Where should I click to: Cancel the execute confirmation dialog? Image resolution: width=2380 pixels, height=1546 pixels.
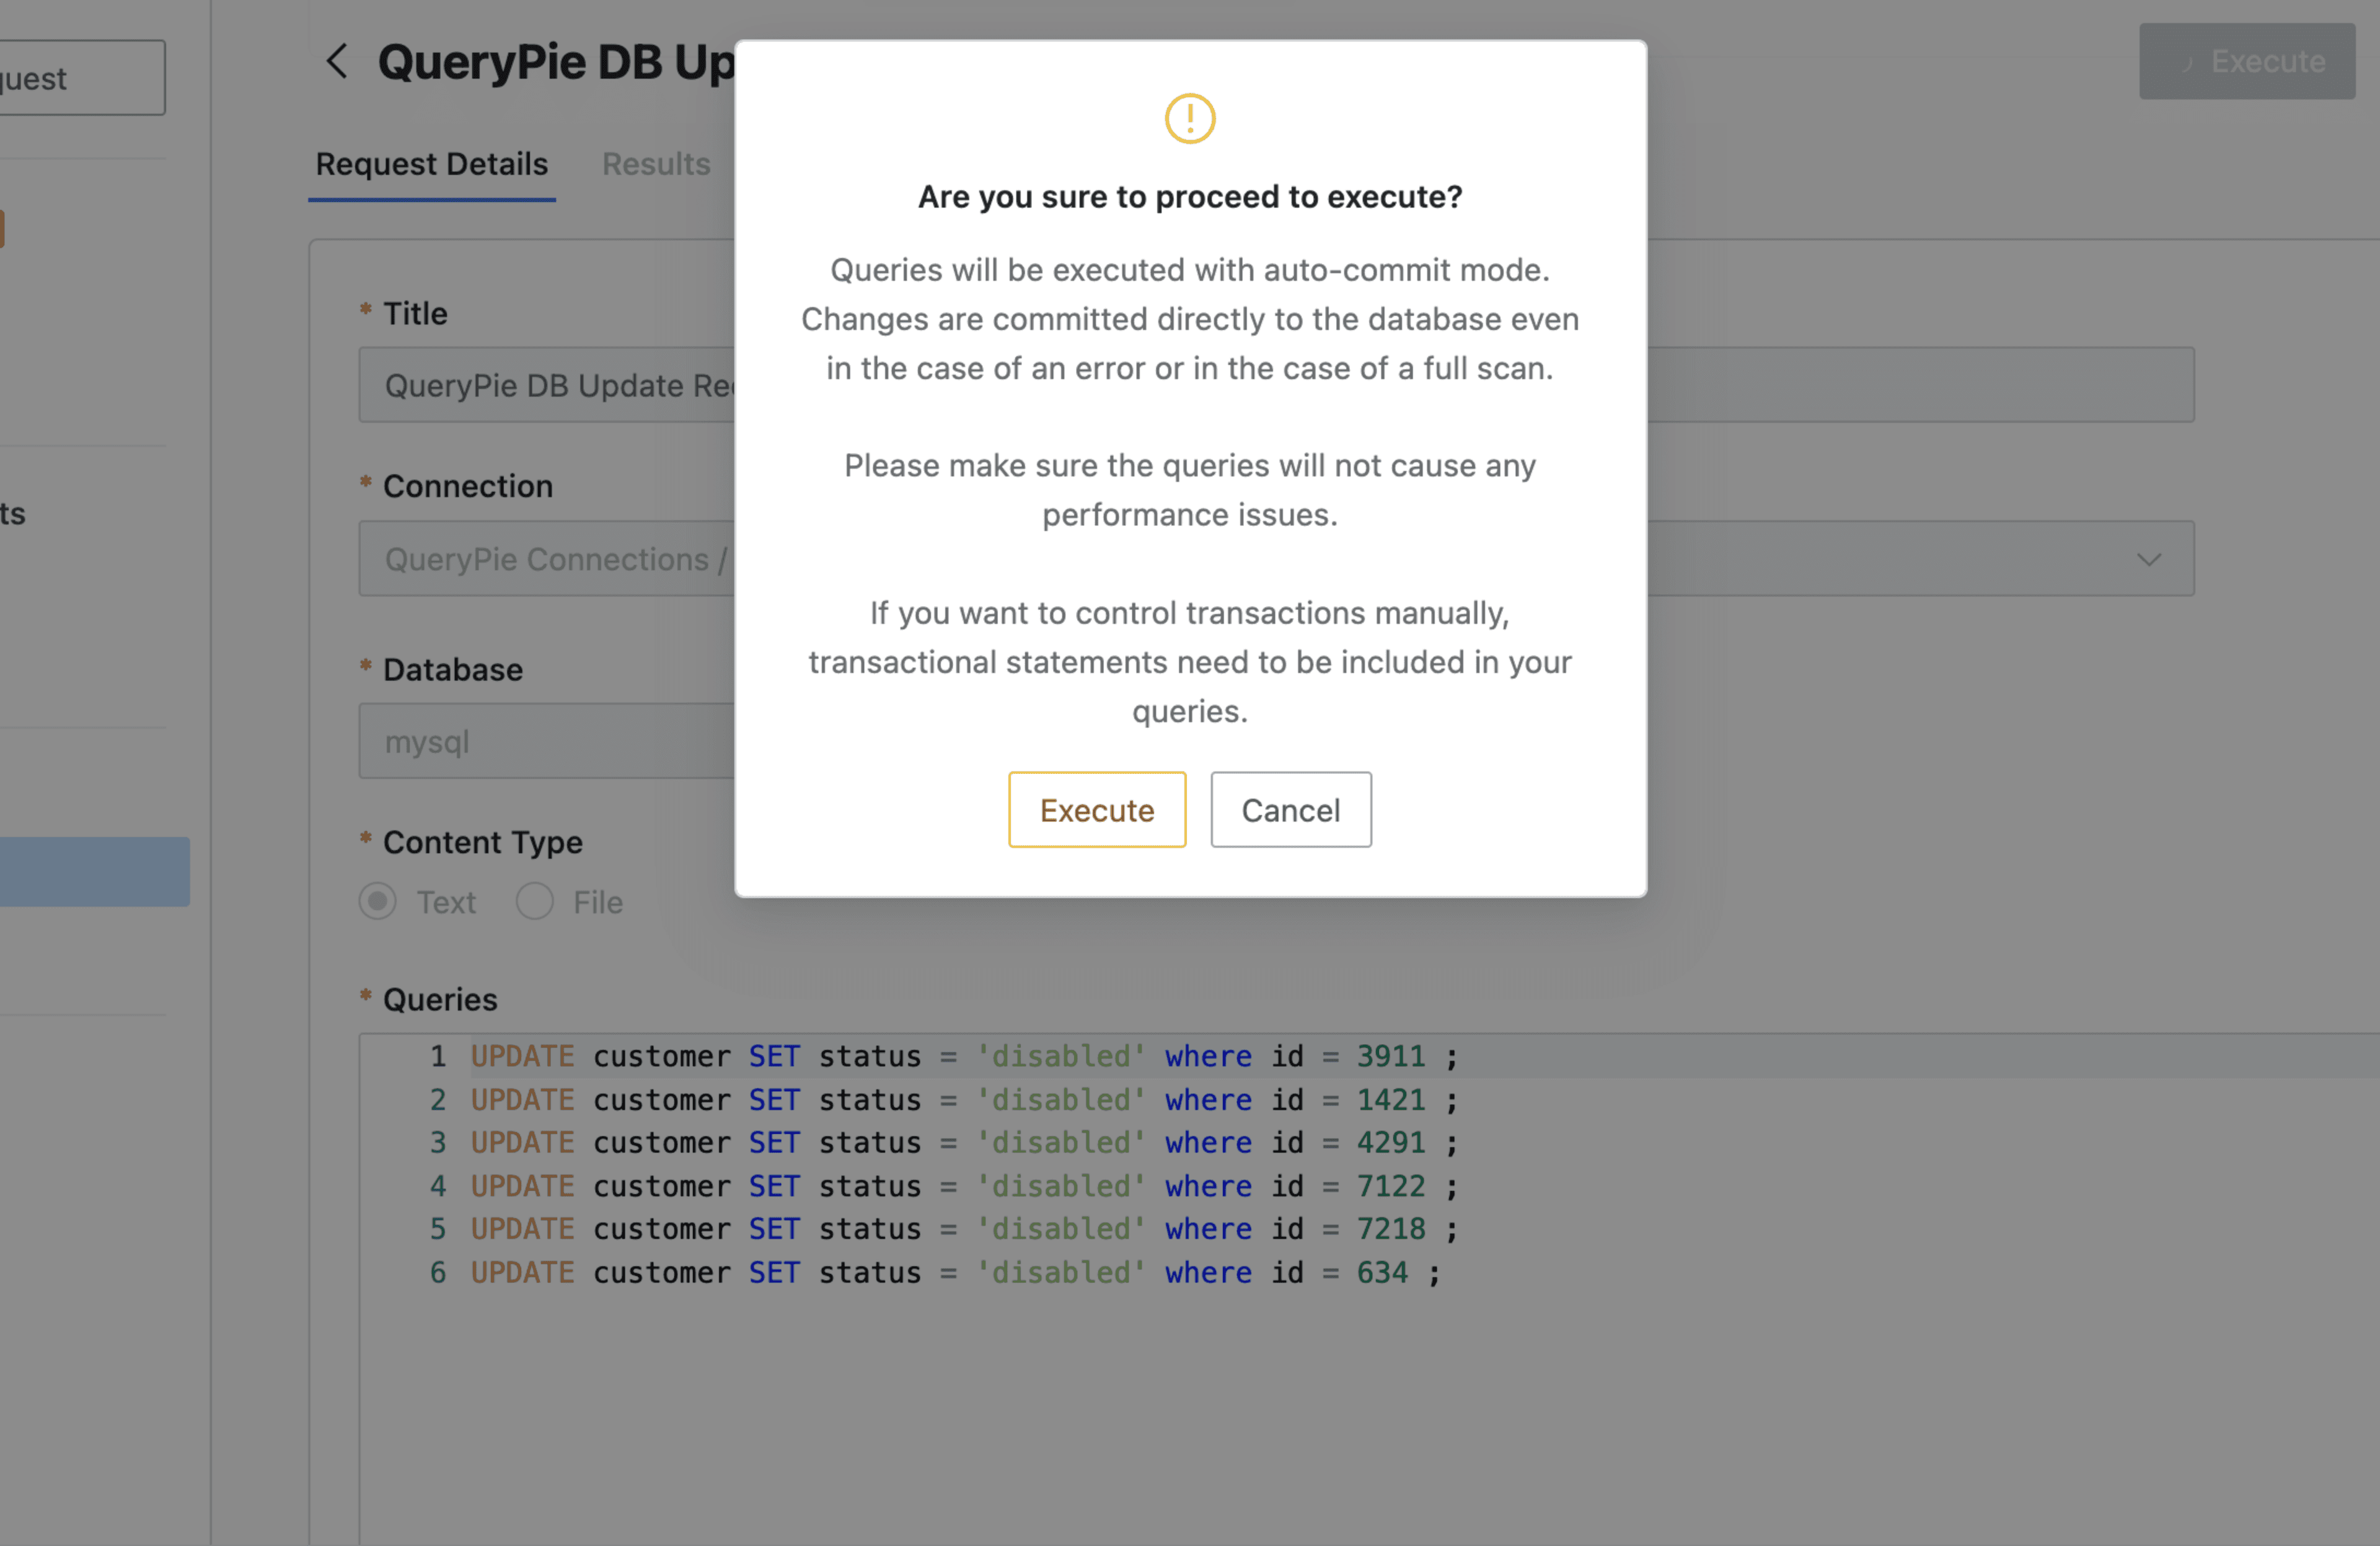[x=1290, y=810]
